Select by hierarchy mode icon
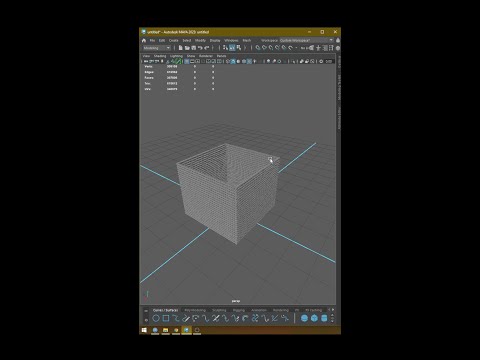 [225, 48]
